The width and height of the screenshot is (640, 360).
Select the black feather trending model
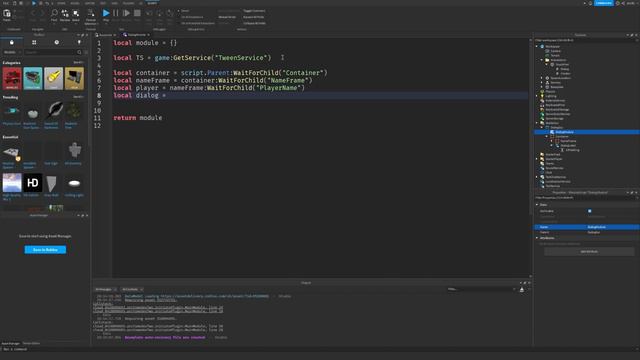54,111
